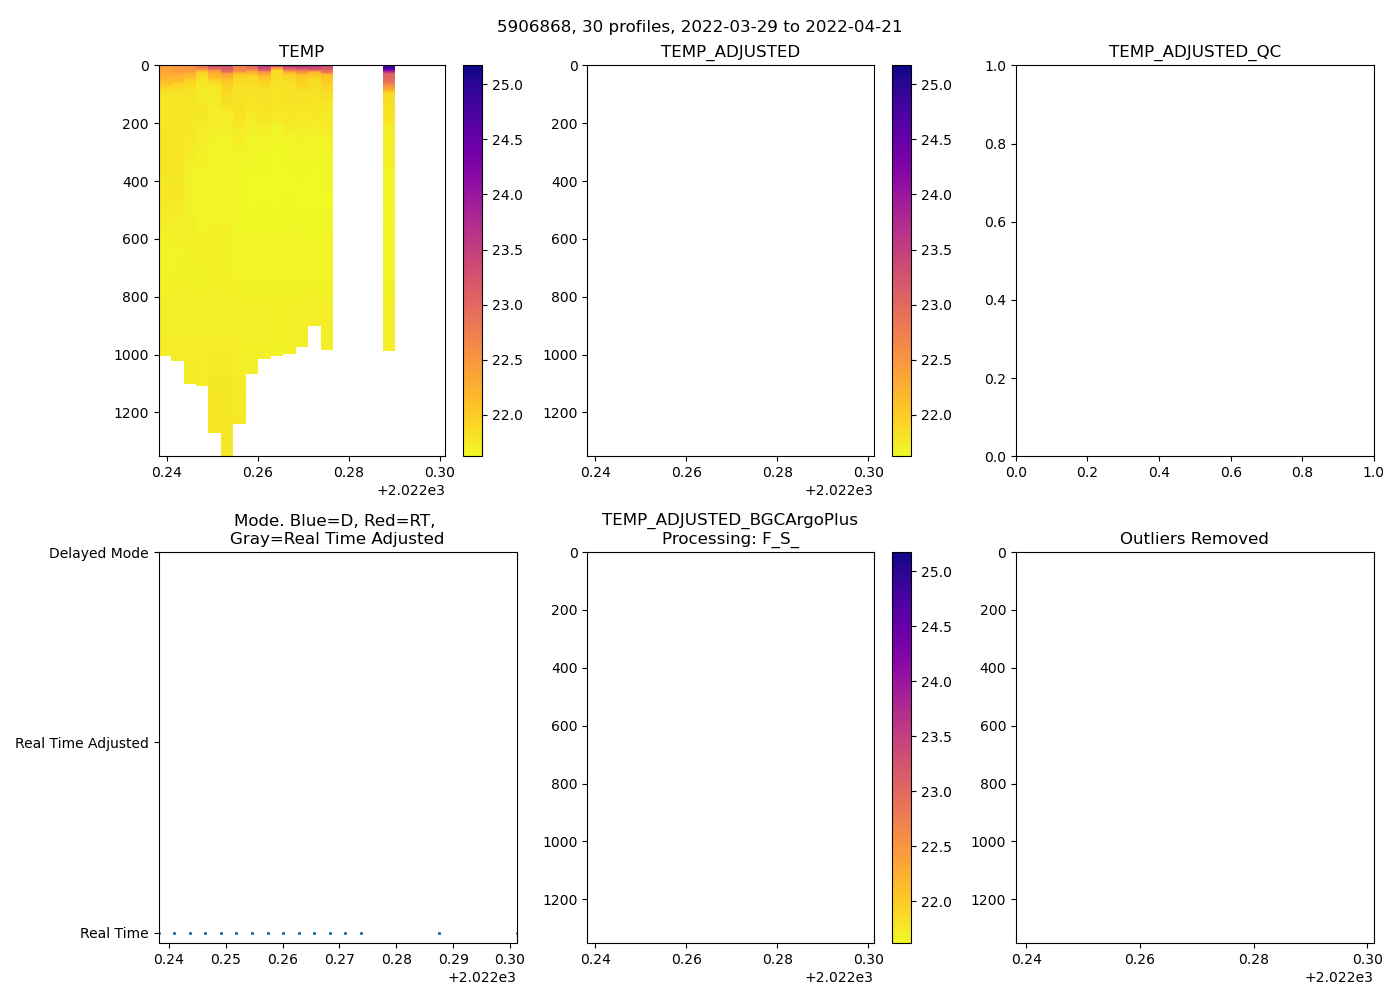The image size is (1400, 1000).
Task: Click the Mode plot title with Blue=D, Red=RT
Action: point(336,529)
